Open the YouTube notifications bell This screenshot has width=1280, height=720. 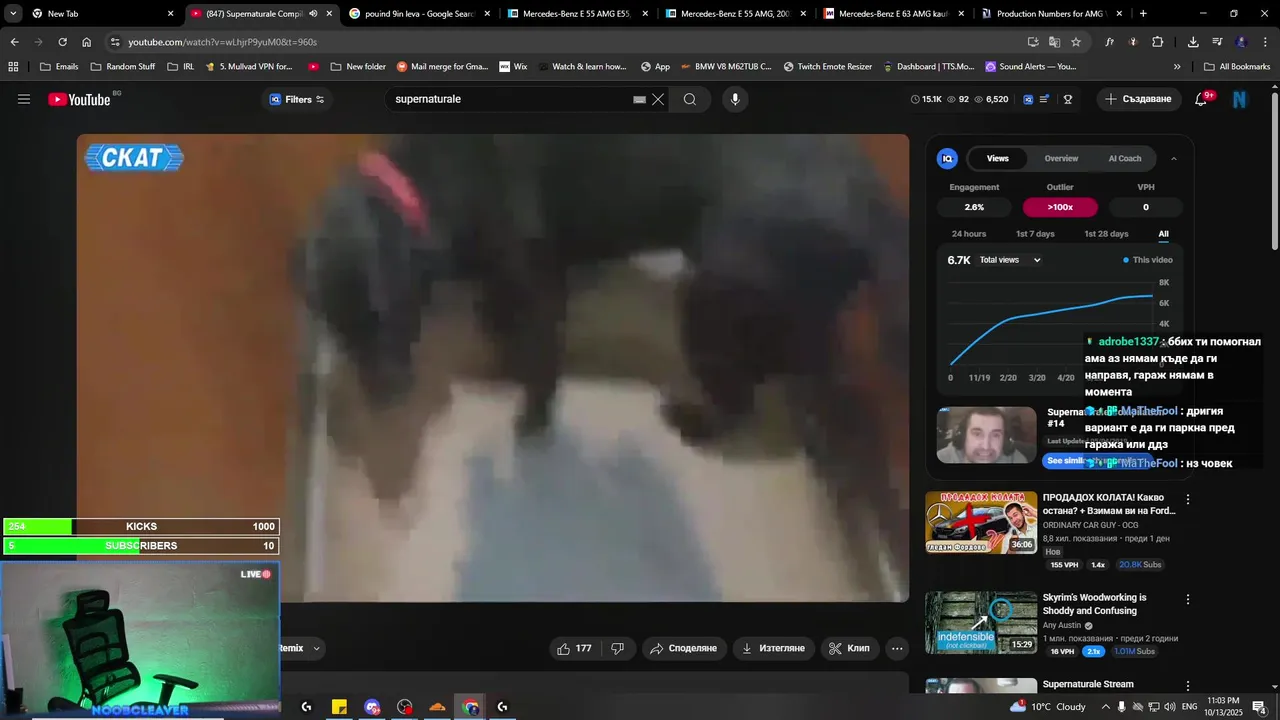[x=1201, y=99]
